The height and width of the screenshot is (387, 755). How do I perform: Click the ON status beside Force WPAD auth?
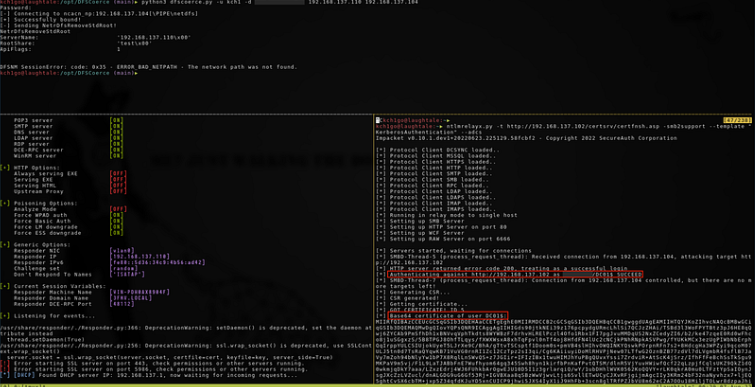[x=117, y=215]
